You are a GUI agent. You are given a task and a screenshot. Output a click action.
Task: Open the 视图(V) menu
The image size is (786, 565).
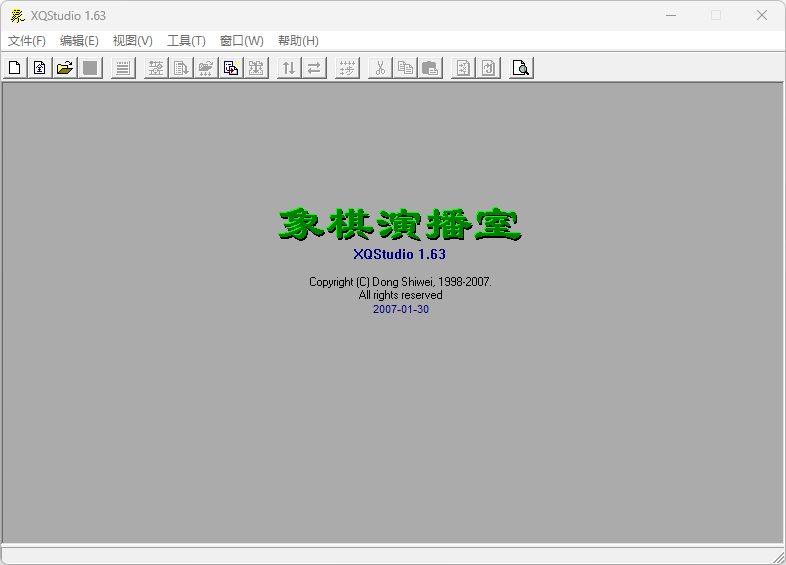pyautogui.click(x=133, y=41)
